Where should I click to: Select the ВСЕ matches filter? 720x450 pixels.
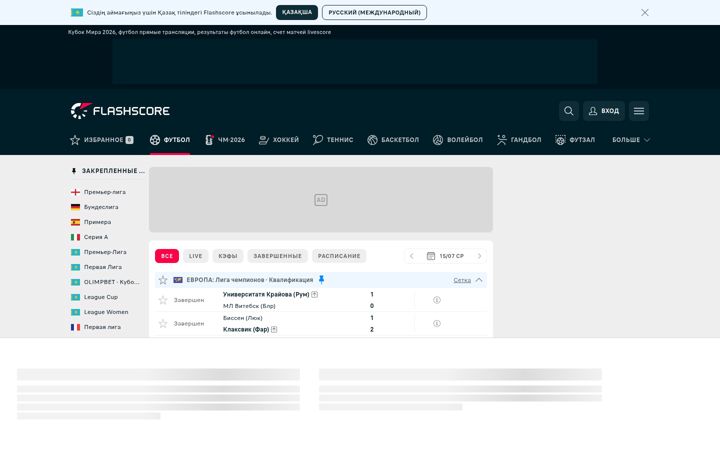pos(167,256)
